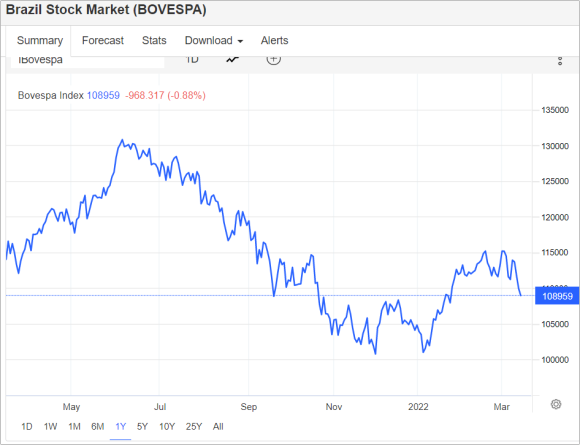Click the Jul date axis label
Viewport: 580px width, 445px height.
[160, 407]
